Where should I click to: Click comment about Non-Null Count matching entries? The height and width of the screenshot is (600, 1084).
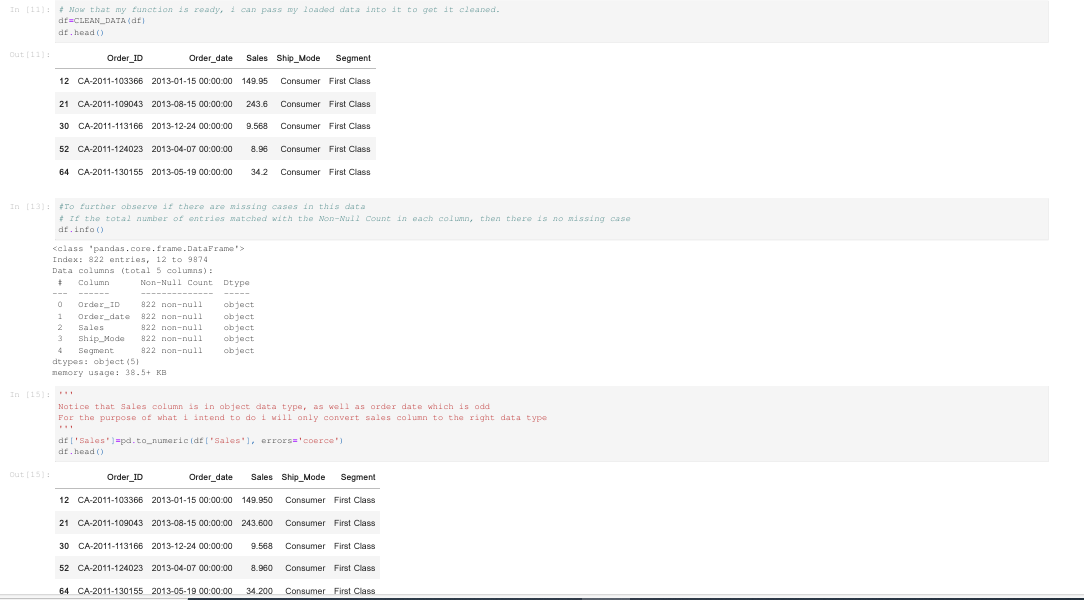coord(344,218)
